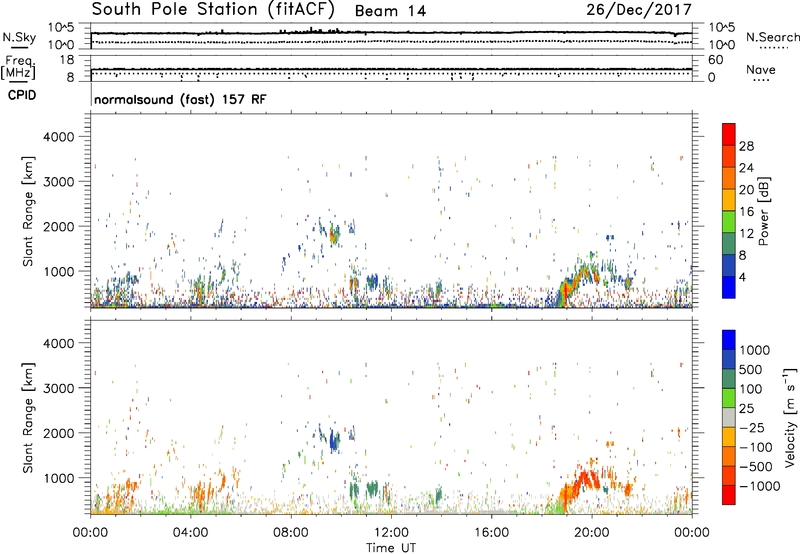
Task: Click the '2000' tick in the velocity panel
Action: click(58, 433)
